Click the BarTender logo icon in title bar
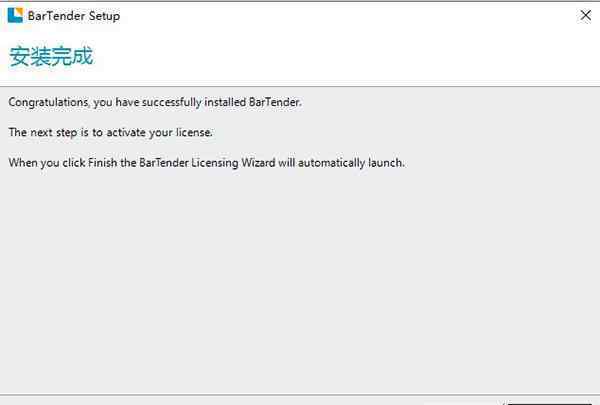This screenshot has height=405, width=600. [x=15, y=15]
